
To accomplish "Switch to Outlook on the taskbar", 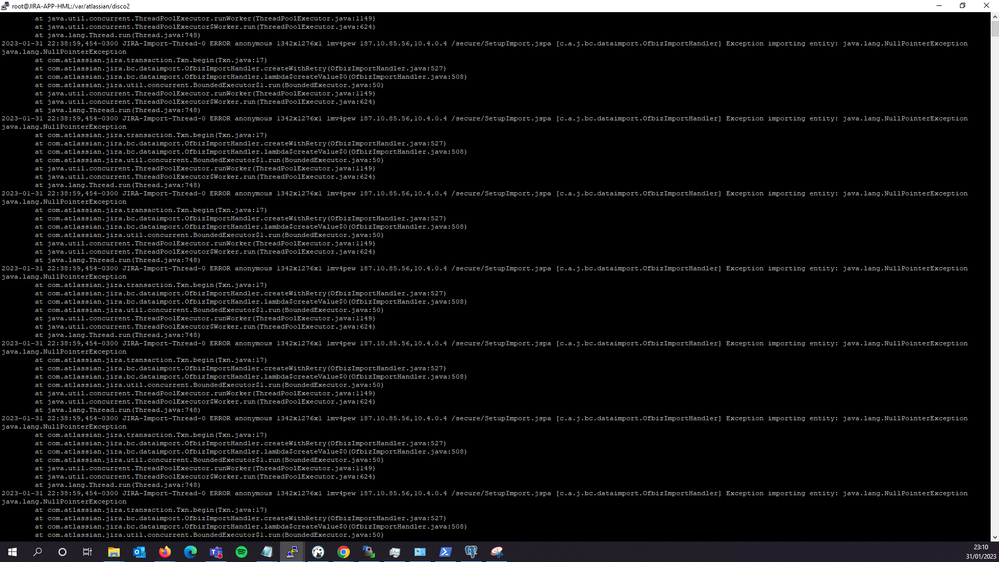I will 139,552.
